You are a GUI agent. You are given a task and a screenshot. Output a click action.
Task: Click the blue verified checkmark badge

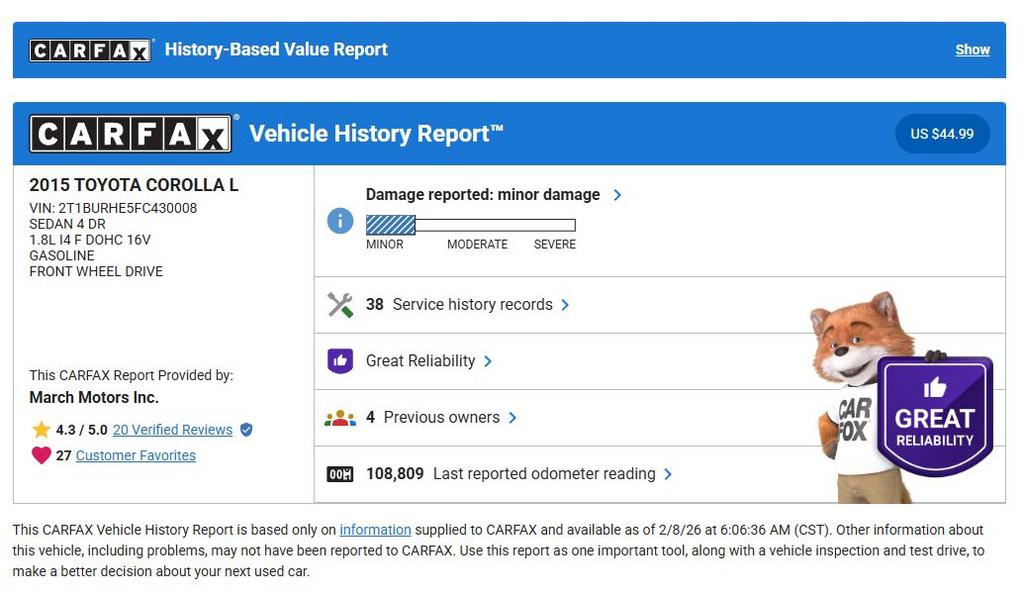(246, 430)
